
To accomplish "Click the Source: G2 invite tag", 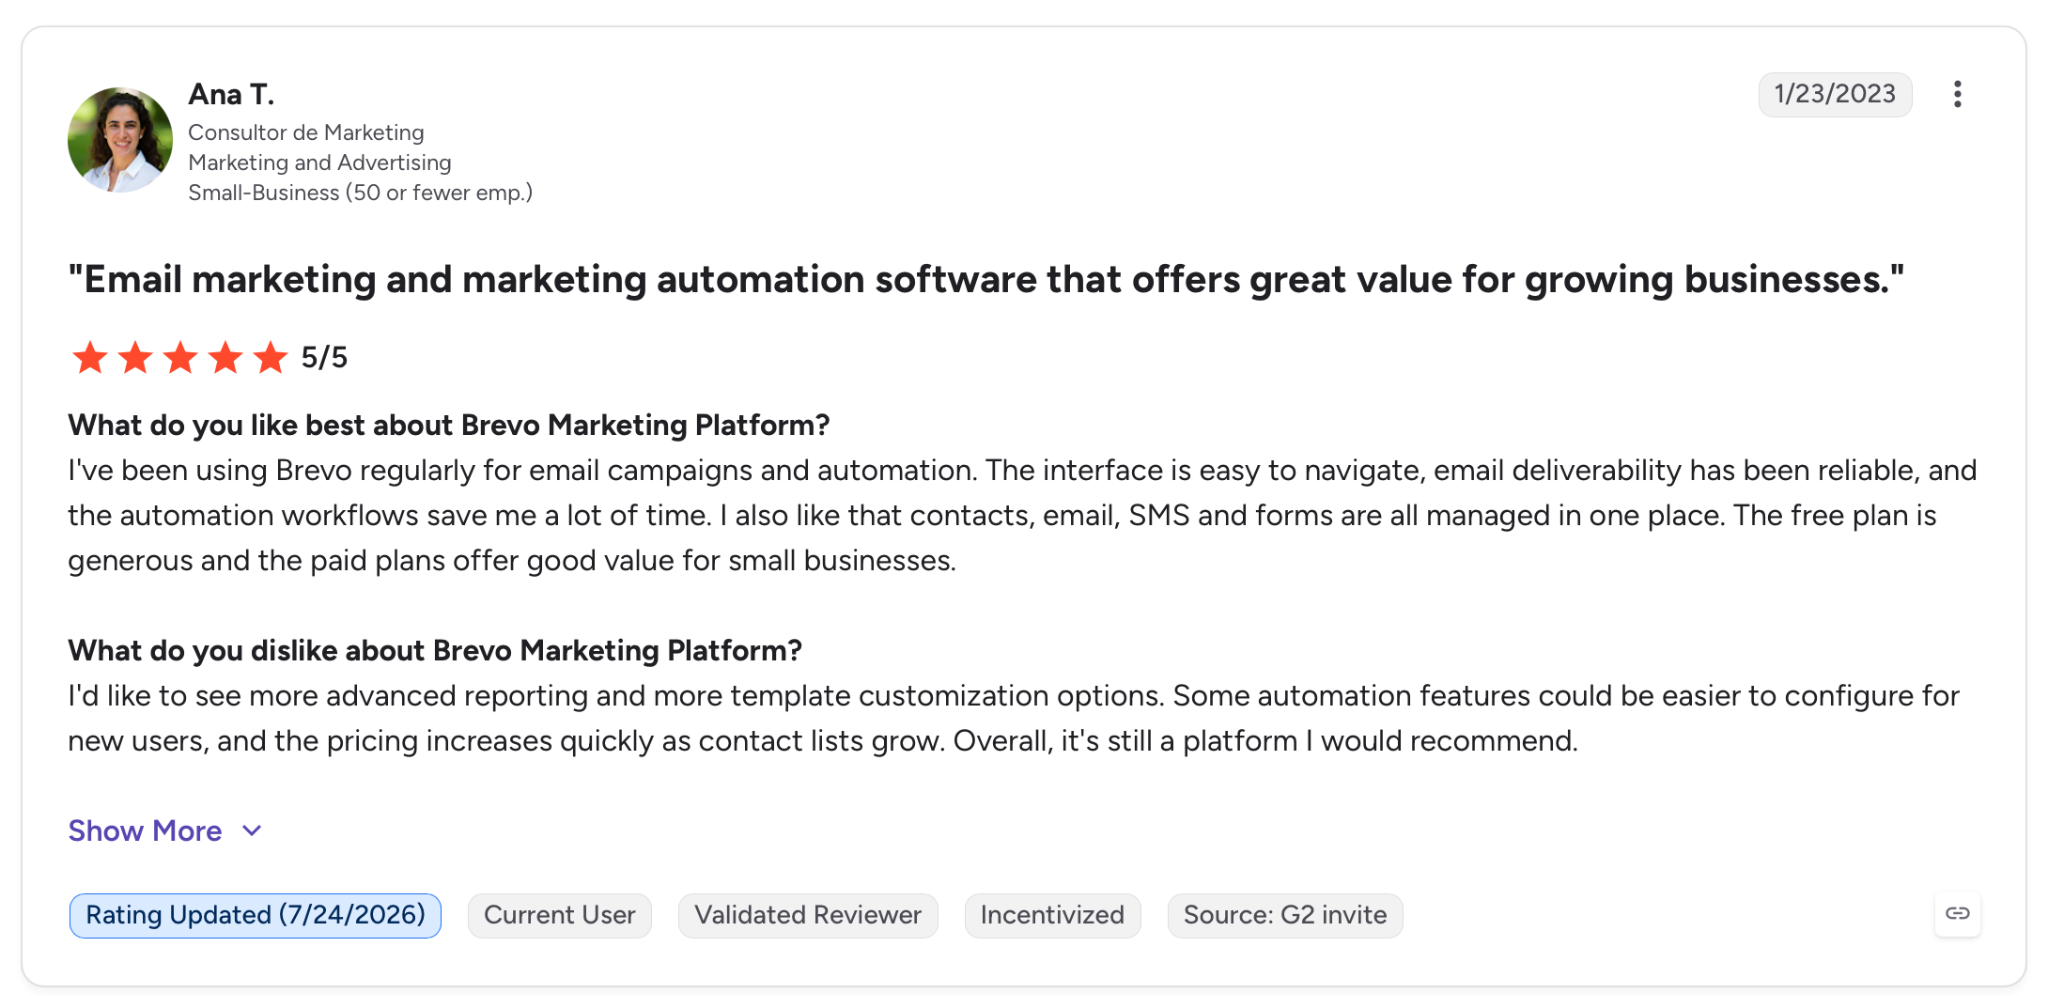I will (x=1285, y=915).
